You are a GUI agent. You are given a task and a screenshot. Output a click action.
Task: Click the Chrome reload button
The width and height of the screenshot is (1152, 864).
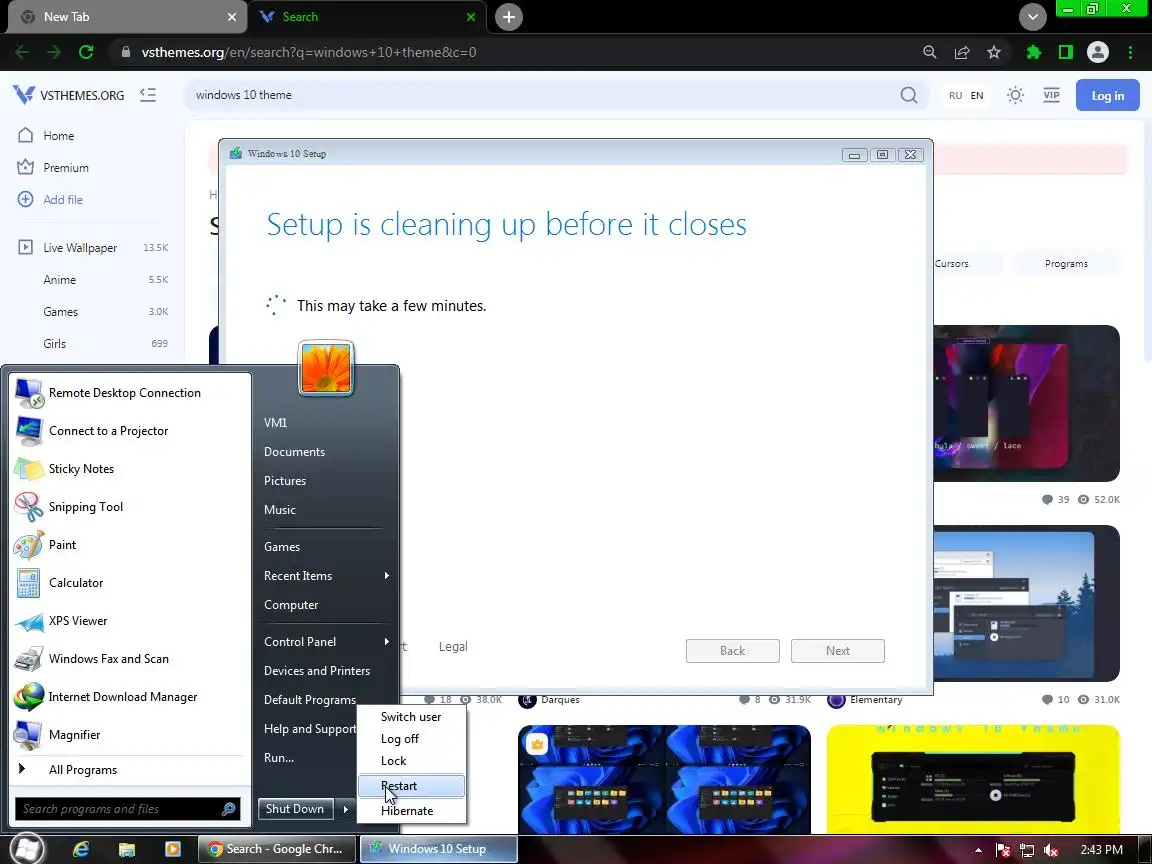(x=86, y=52)
